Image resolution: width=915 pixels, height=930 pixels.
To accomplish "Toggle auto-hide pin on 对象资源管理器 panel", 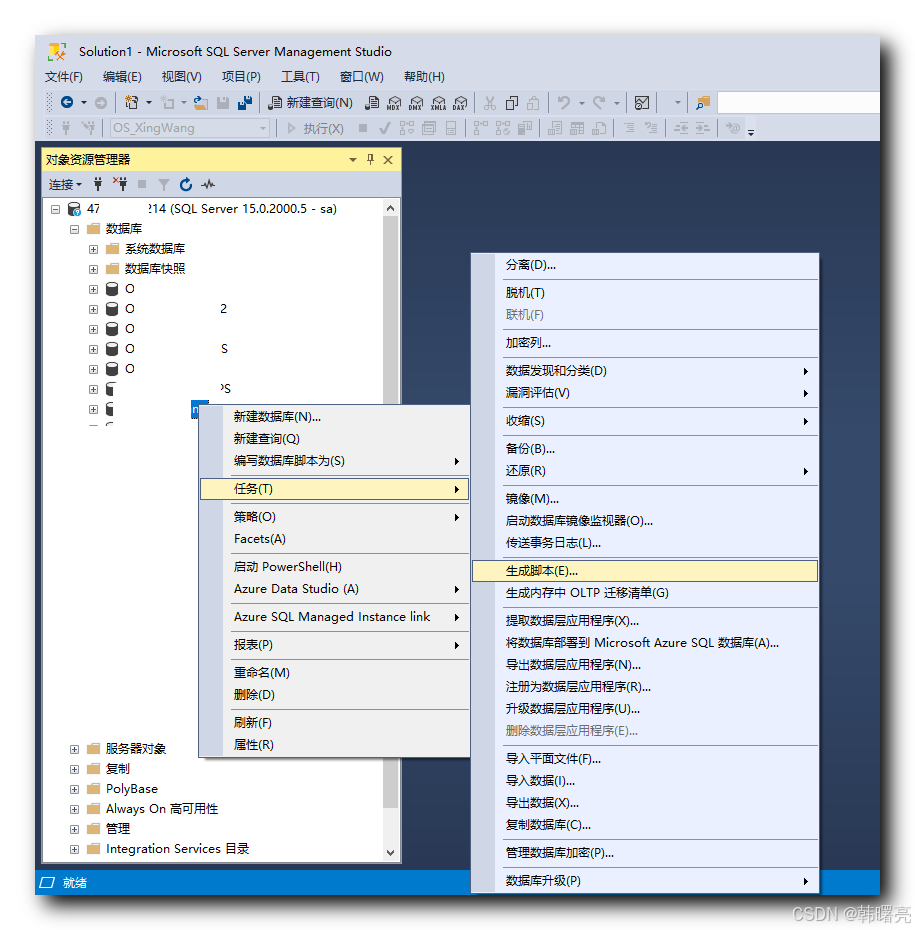I will (371, 160).
